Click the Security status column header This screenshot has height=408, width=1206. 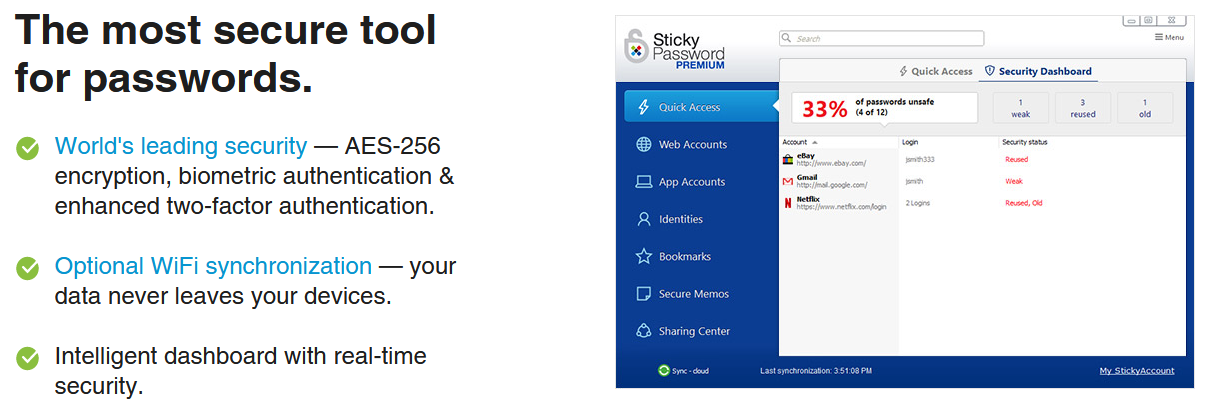[1025, 142]
